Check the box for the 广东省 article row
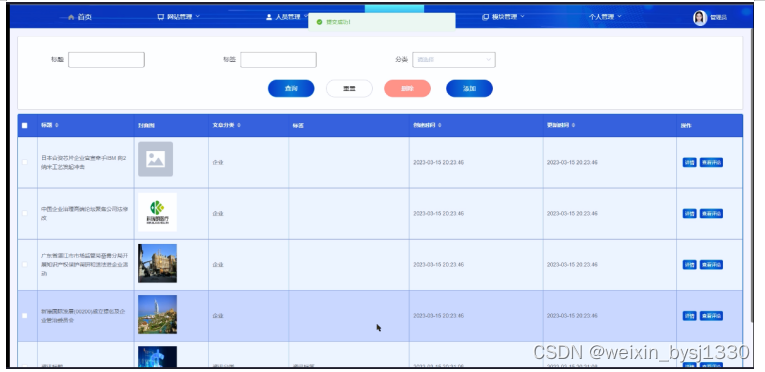This screenshot has width=765, height=372. coord(25,265)
